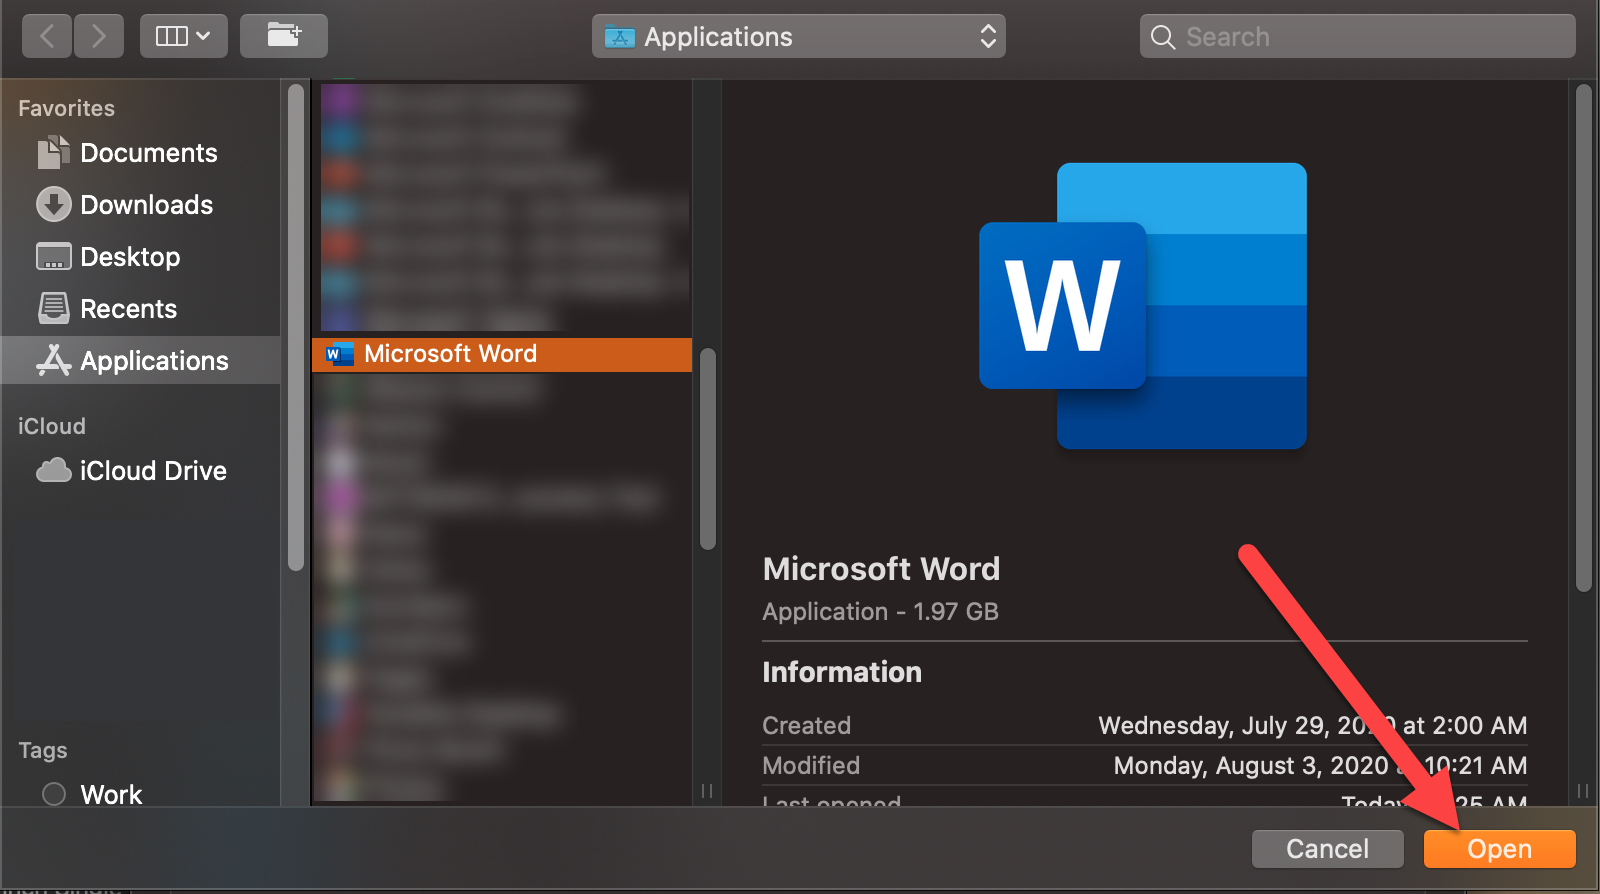The width and height of the screenshot is (1600, 894).
Task: Click the Applications A-shaped icon
Action: point(53,360)
